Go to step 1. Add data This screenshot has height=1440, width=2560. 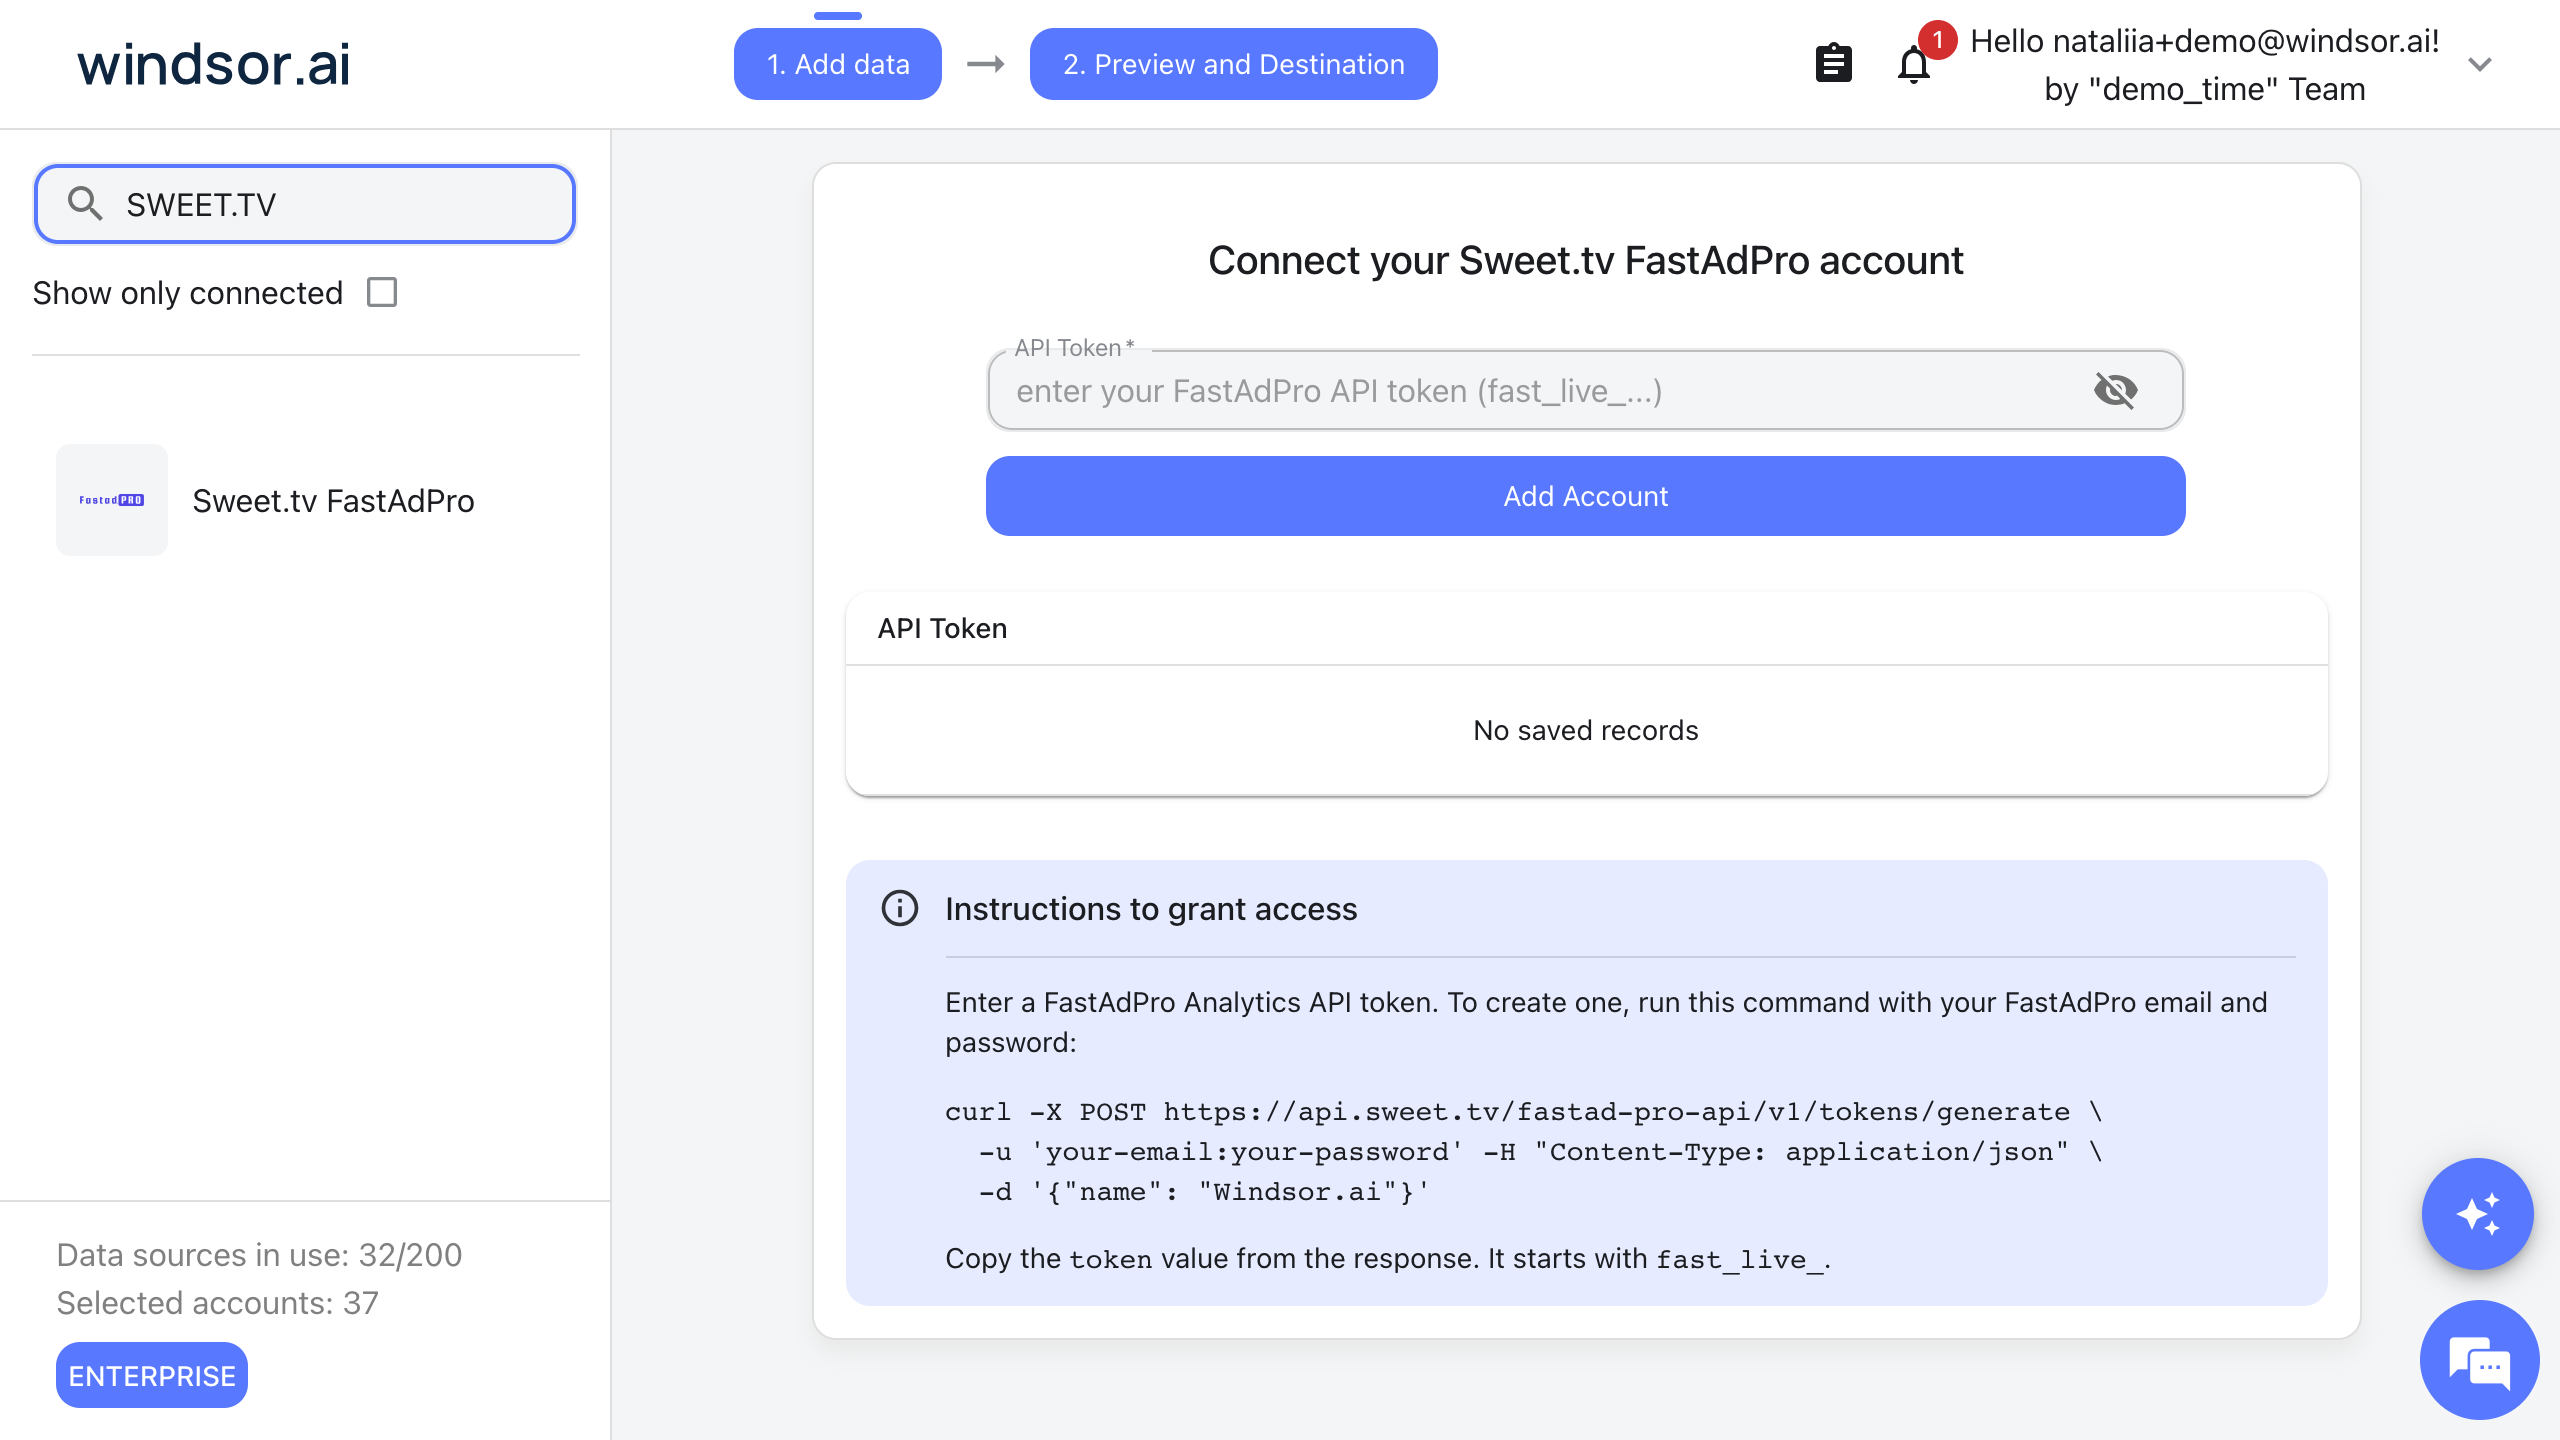pyautogui.click(x=838, y=64)
